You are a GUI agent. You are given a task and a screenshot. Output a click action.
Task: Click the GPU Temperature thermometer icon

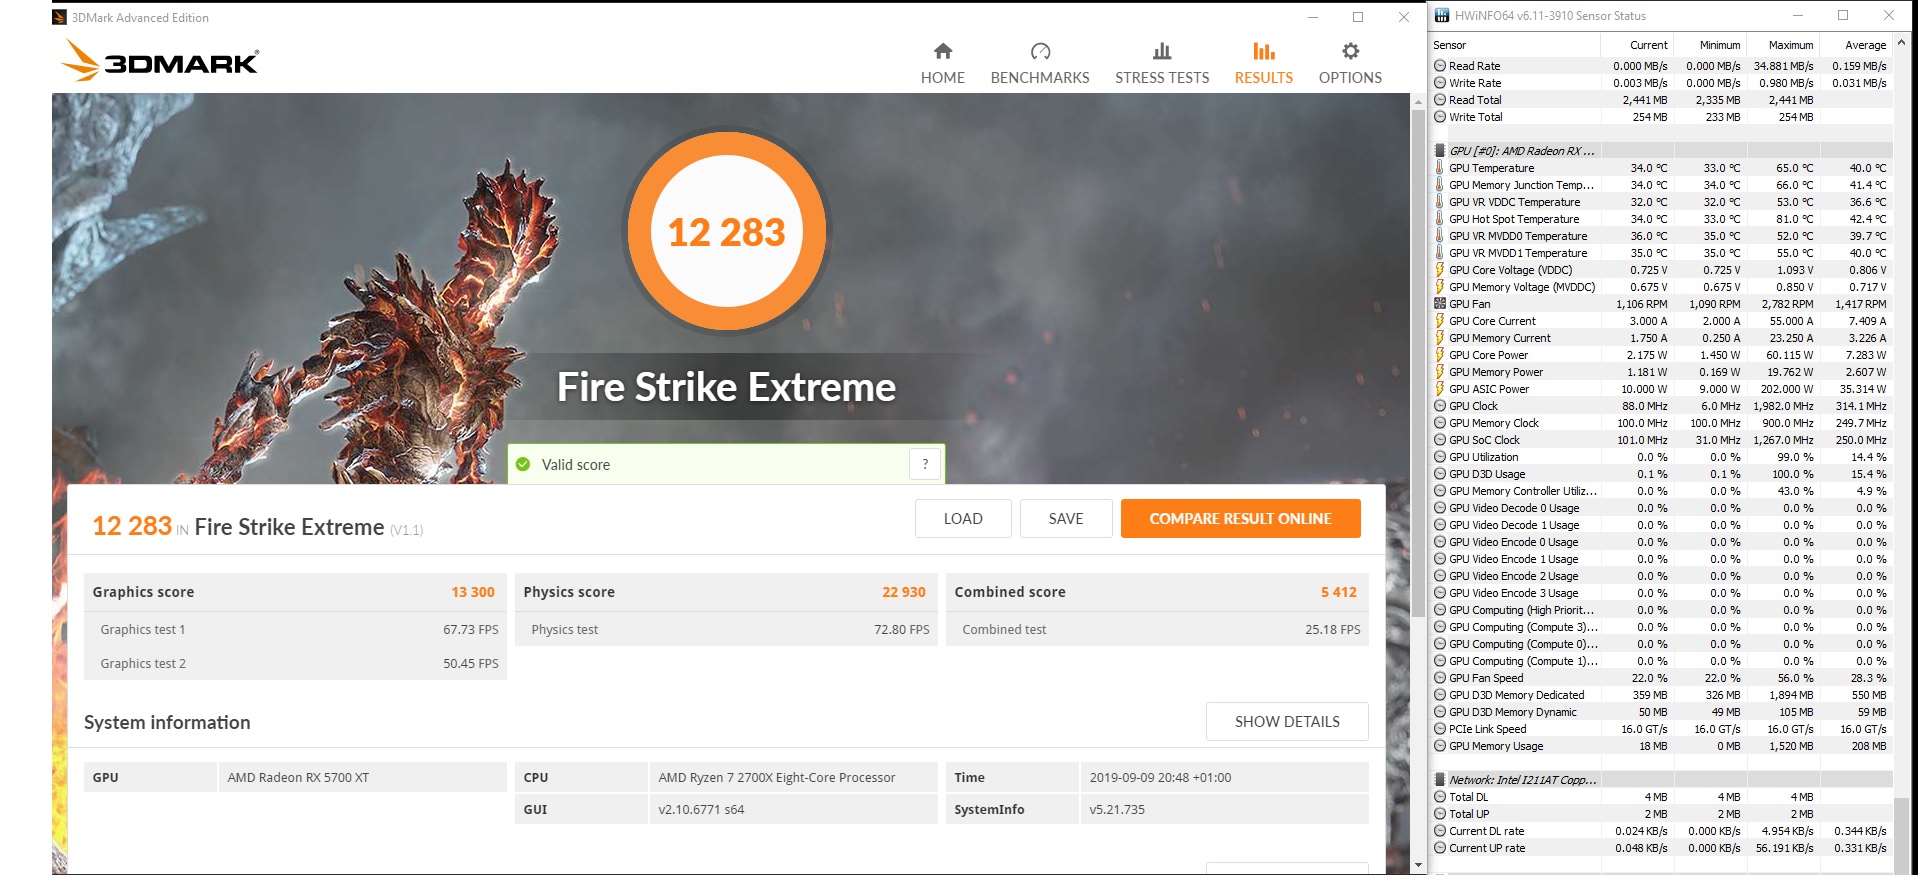[x=1440, y=168]
